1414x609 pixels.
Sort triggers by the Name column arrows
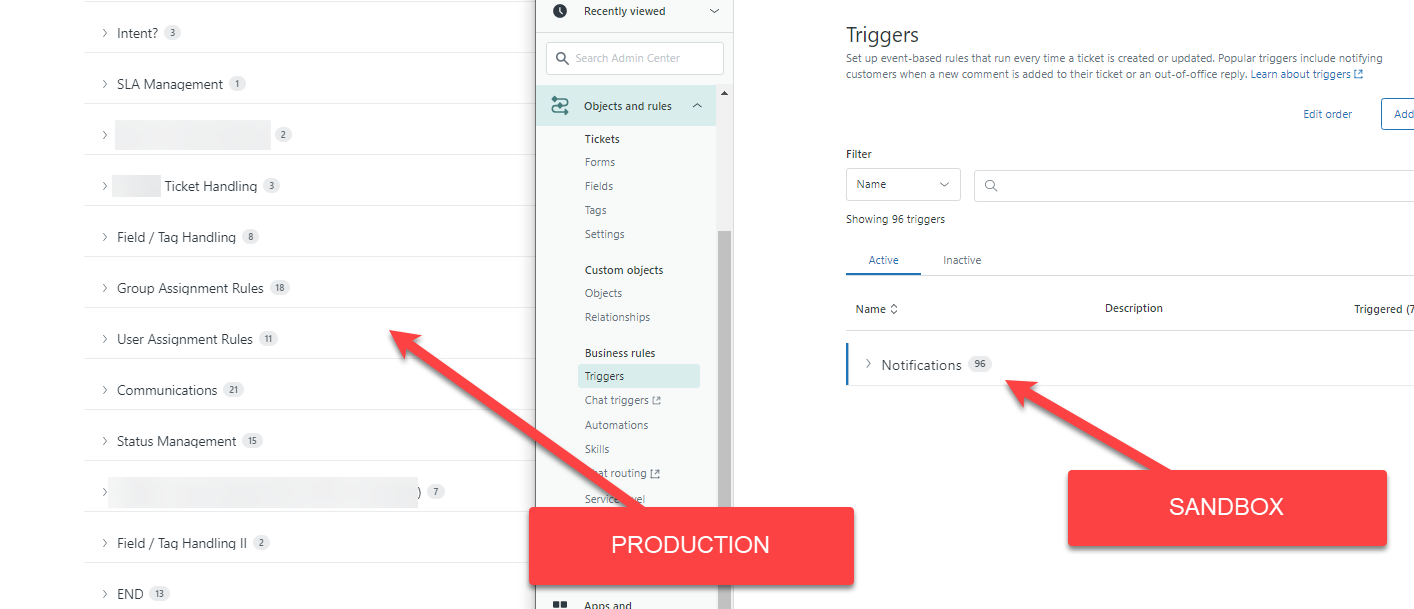coord(894,310)
